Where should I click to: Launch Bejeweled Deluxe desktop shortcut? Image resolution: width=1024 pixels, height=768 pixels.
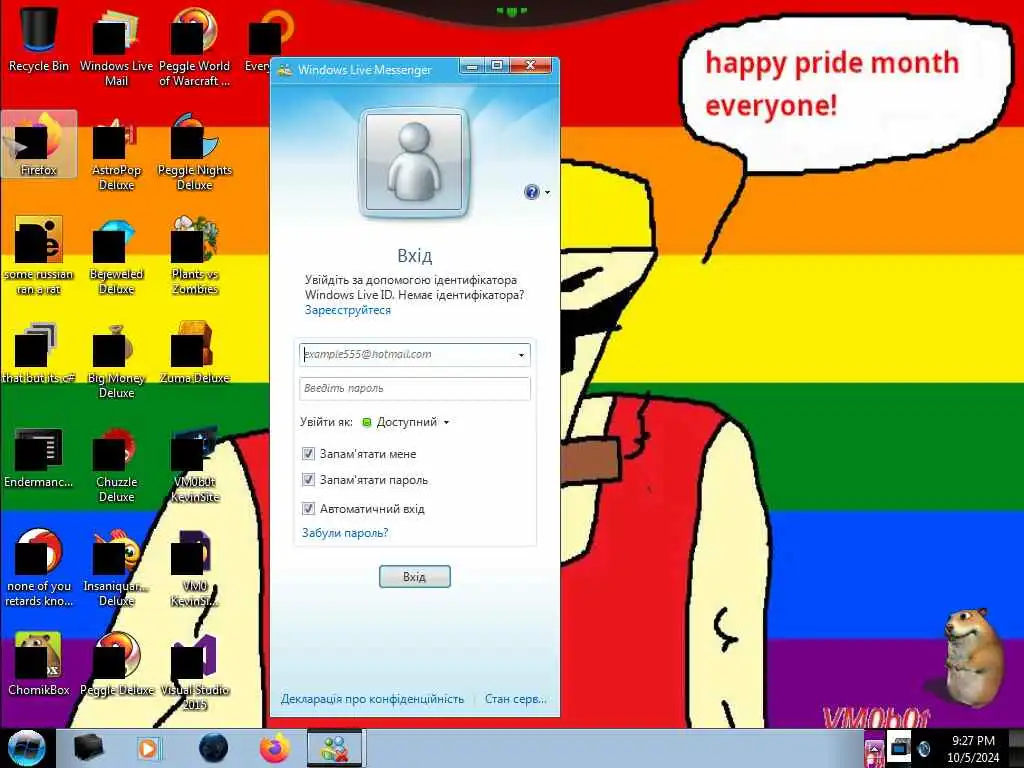[116, 255]
